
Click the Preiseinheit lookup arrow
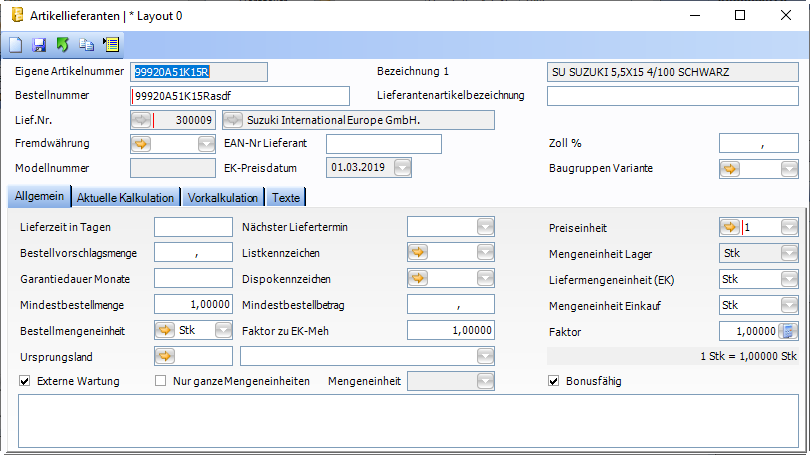[x=730, y=227]
